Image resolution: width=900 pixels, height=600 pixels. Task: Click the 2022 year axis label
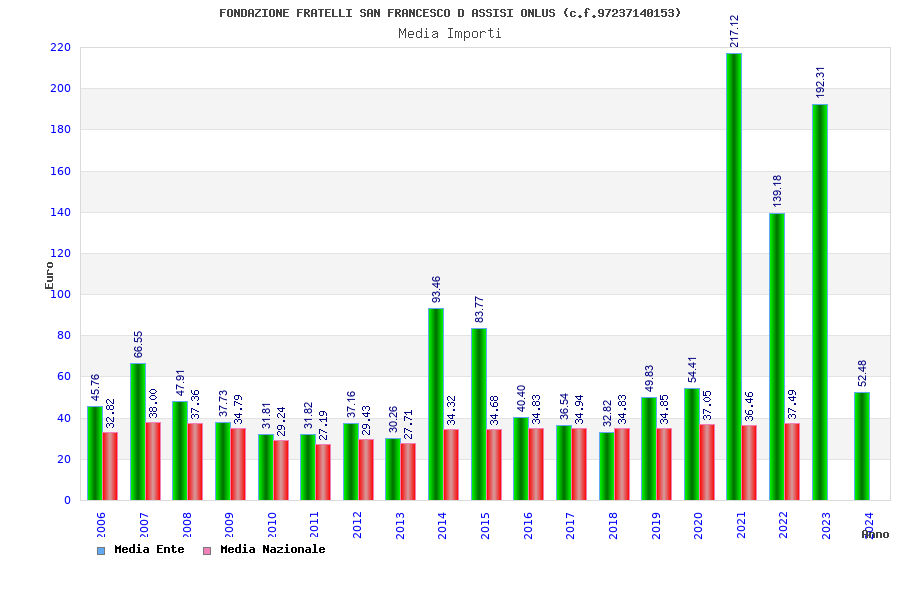tap(783, 525)
